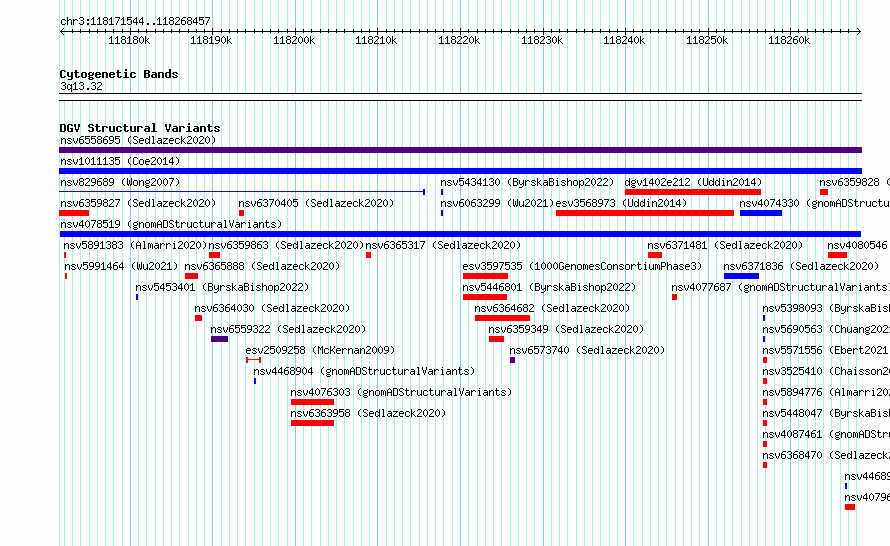
Task: Select red bar under nsv6364682
Action: (x=502, y=318)
